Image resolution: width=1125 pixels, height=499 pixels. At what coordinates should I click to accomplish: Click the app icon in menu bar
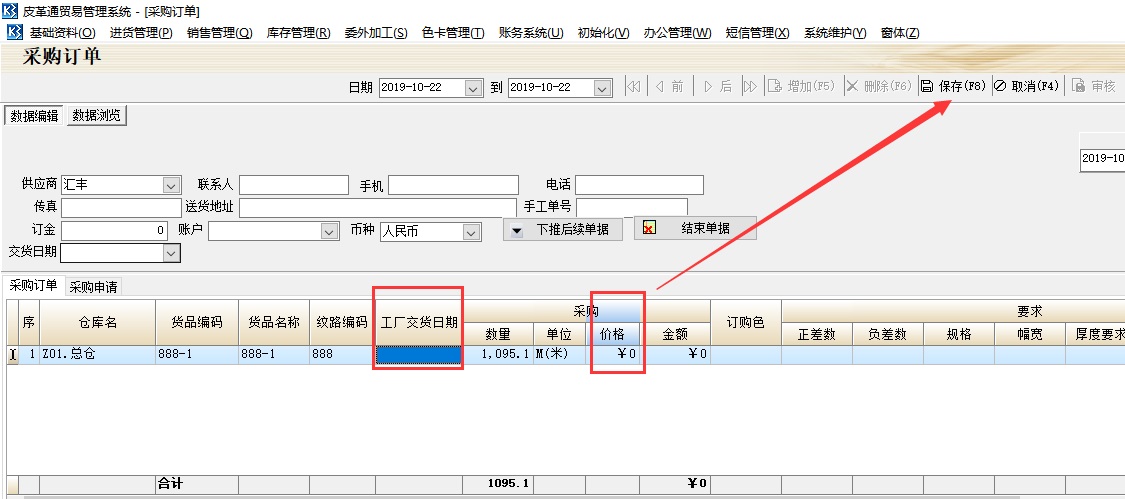[14, 32]
